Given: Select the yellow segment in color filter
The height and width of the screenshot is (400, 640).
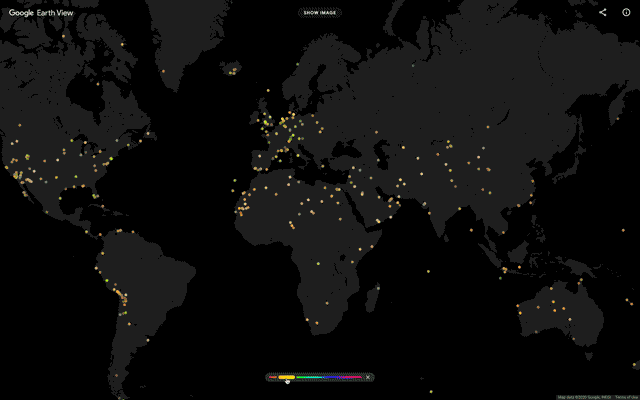Looking at the screenshot, I should (x=286, y=377).
